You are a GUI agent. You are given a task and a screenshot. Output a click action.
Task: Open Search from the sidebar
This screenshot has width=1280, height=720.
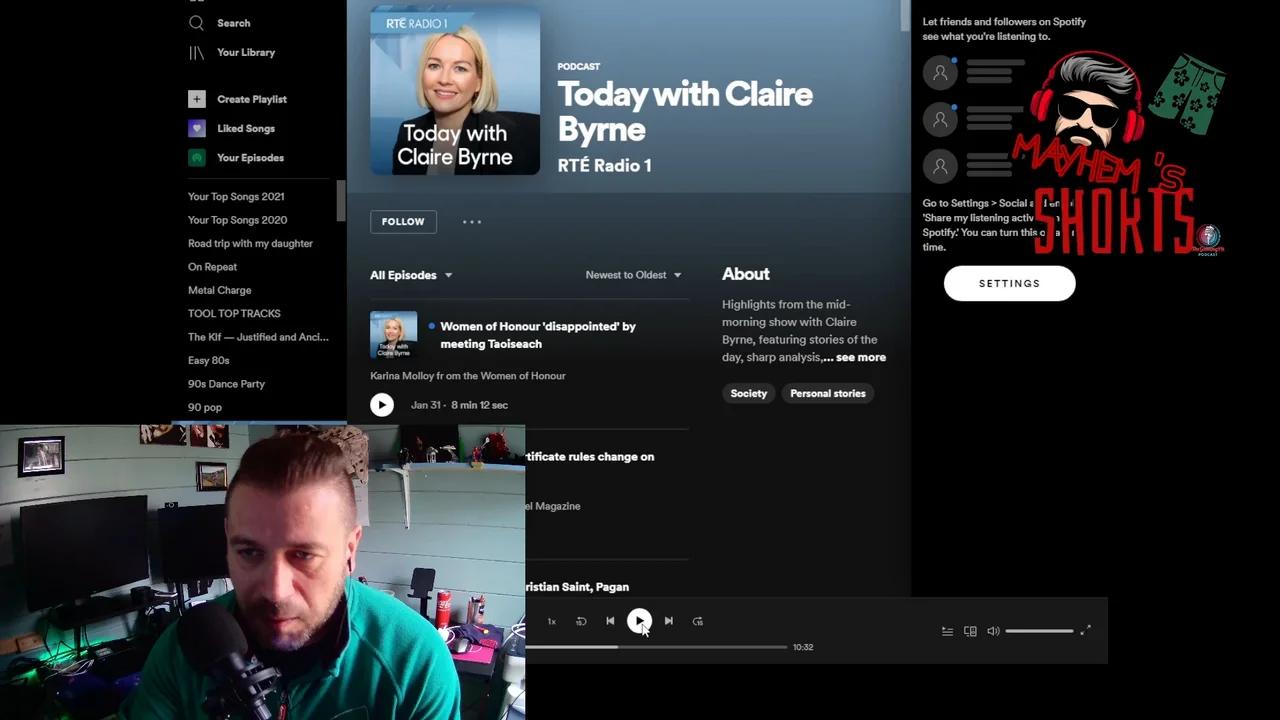pyautogui.click(x=233, y=23)
